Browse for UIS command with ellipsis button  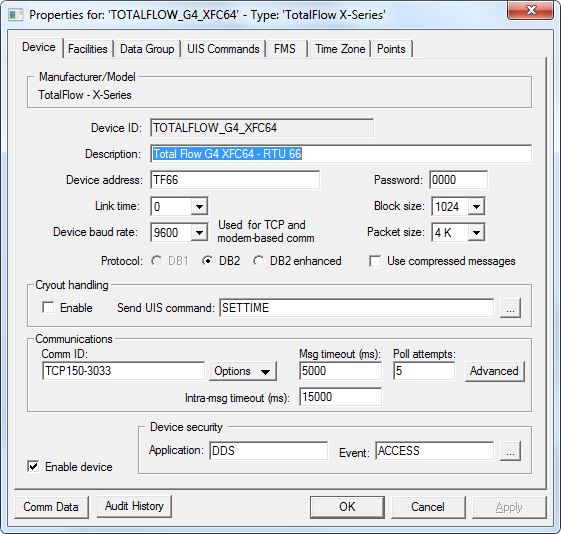[x=510, y=308]
